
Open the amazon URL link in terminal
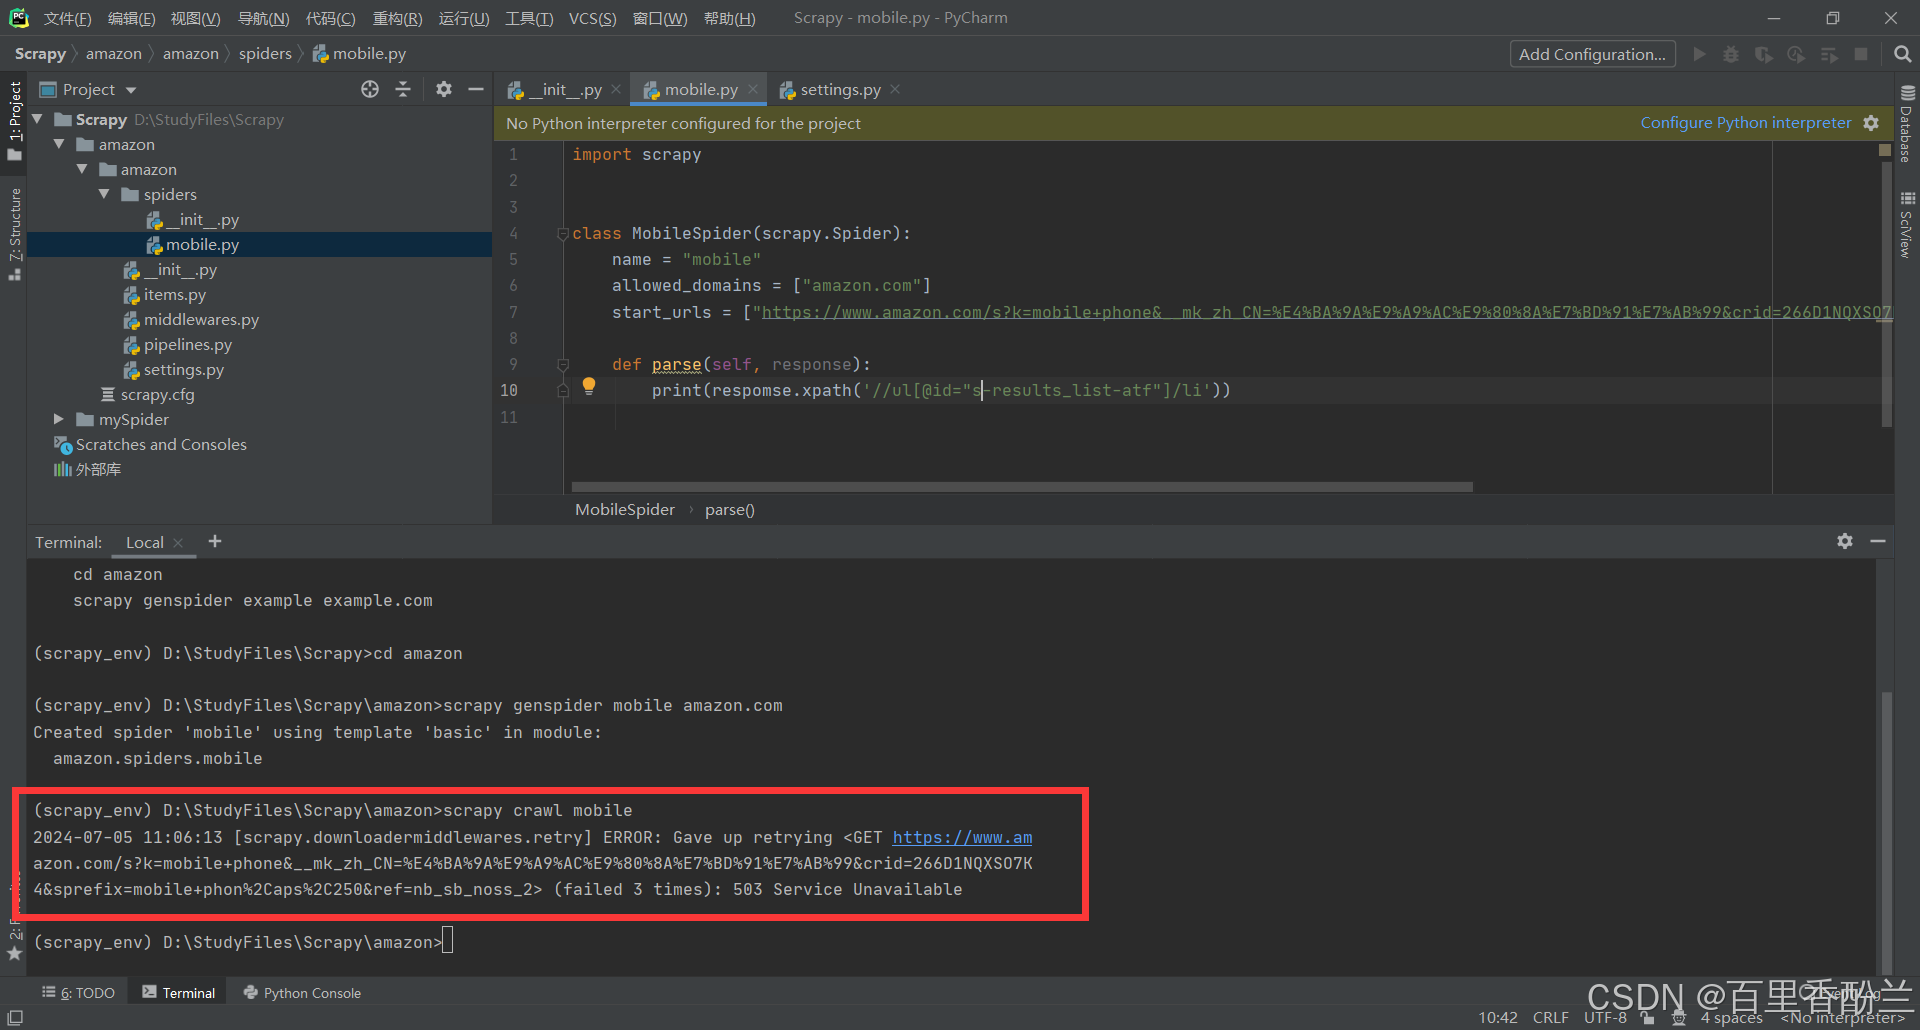point(962,837)
